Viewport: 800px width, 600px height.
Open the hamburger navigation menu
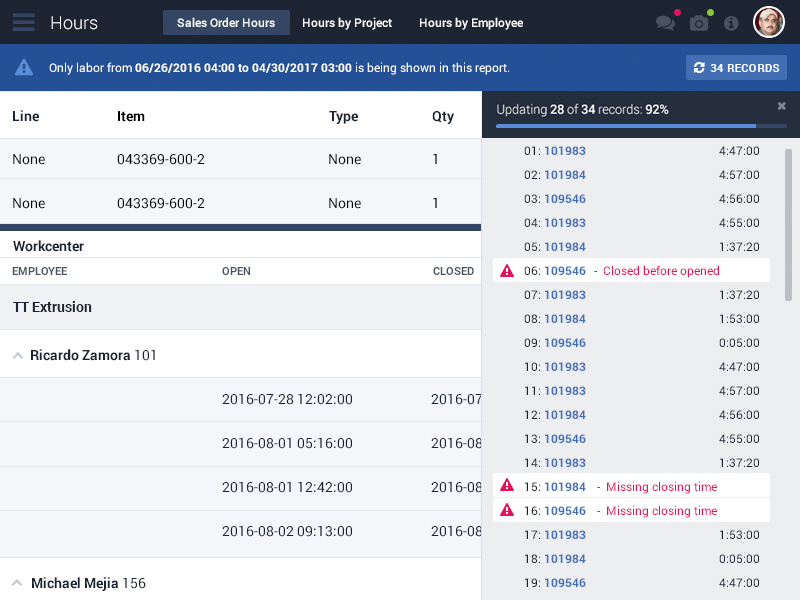point(24,22)
